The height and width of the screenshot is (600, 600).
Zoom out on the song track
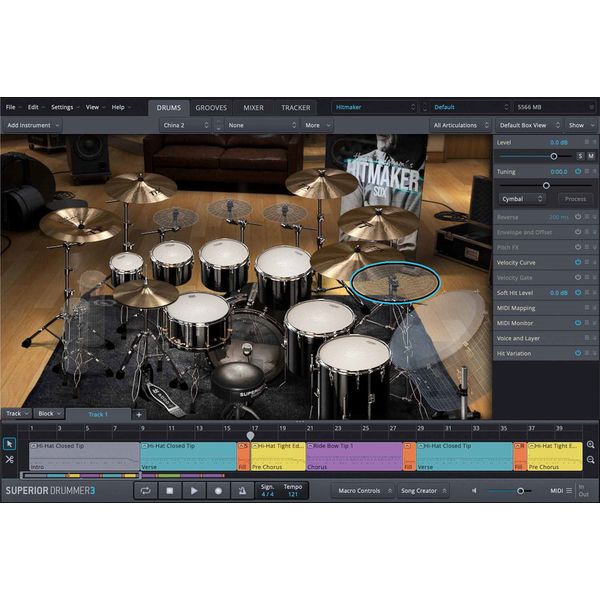pos(590,460)
